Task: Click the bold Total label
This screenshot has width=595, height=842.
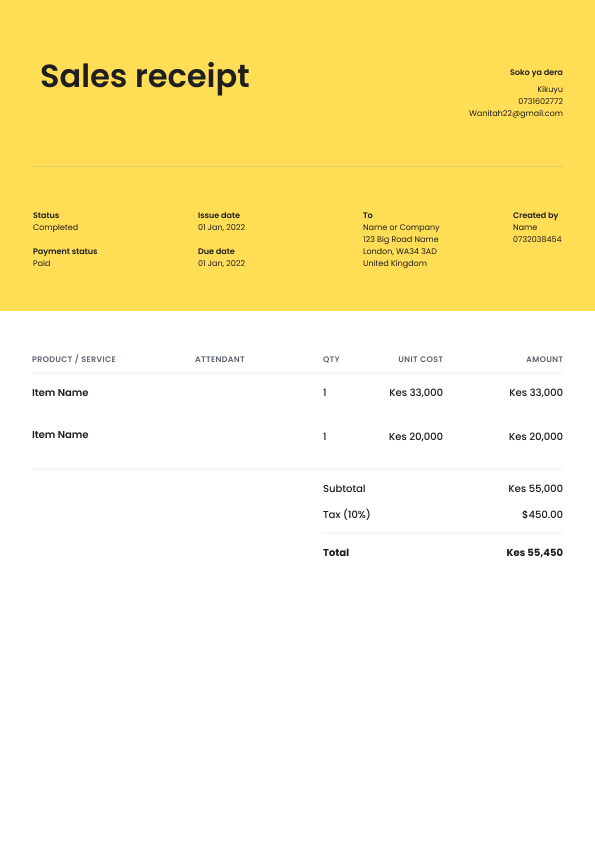Action: point(336,553)
